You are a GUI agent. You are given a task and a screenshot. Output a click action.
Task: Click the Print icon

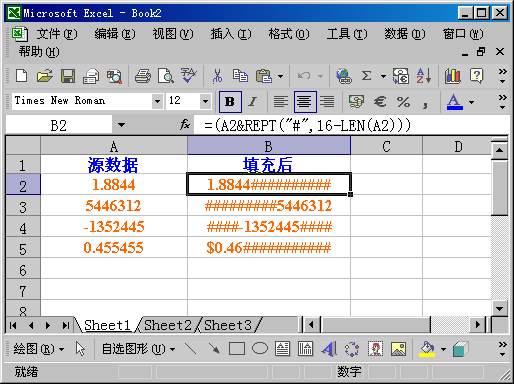click(x=143, y=76)
